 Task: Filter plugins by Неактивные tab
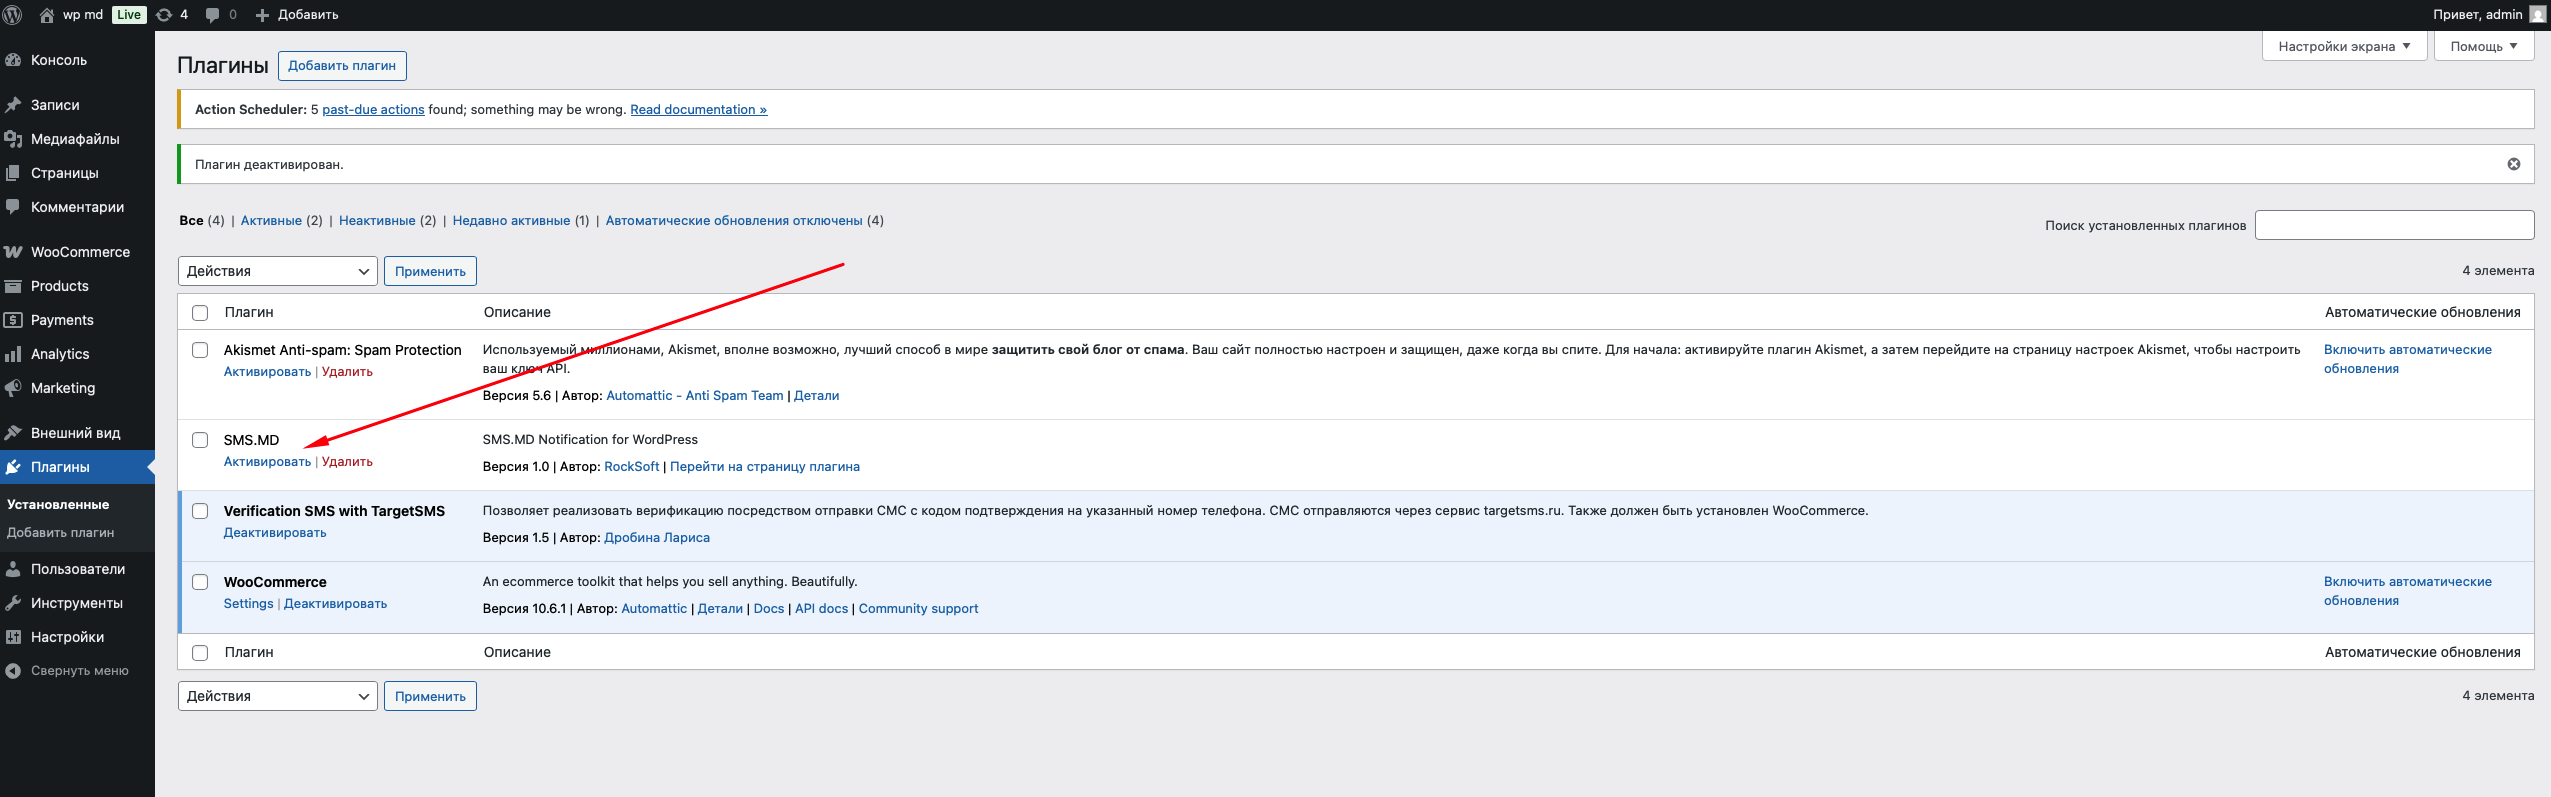[x=377, y=221]
